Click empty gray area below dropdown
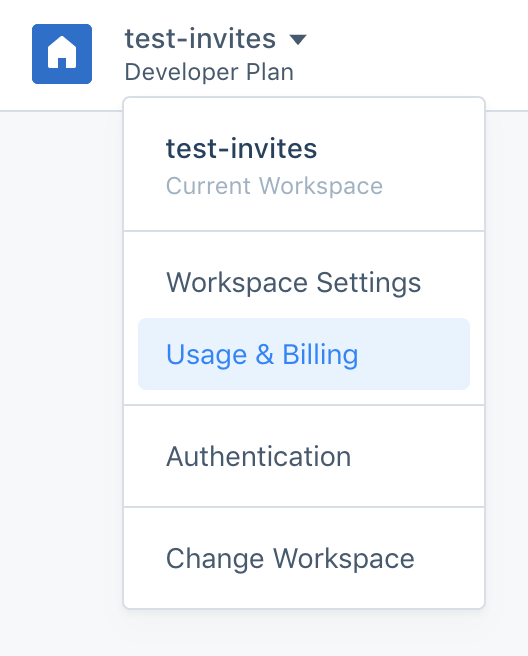Viewport: 528px width, 656px height. [264, 634]
